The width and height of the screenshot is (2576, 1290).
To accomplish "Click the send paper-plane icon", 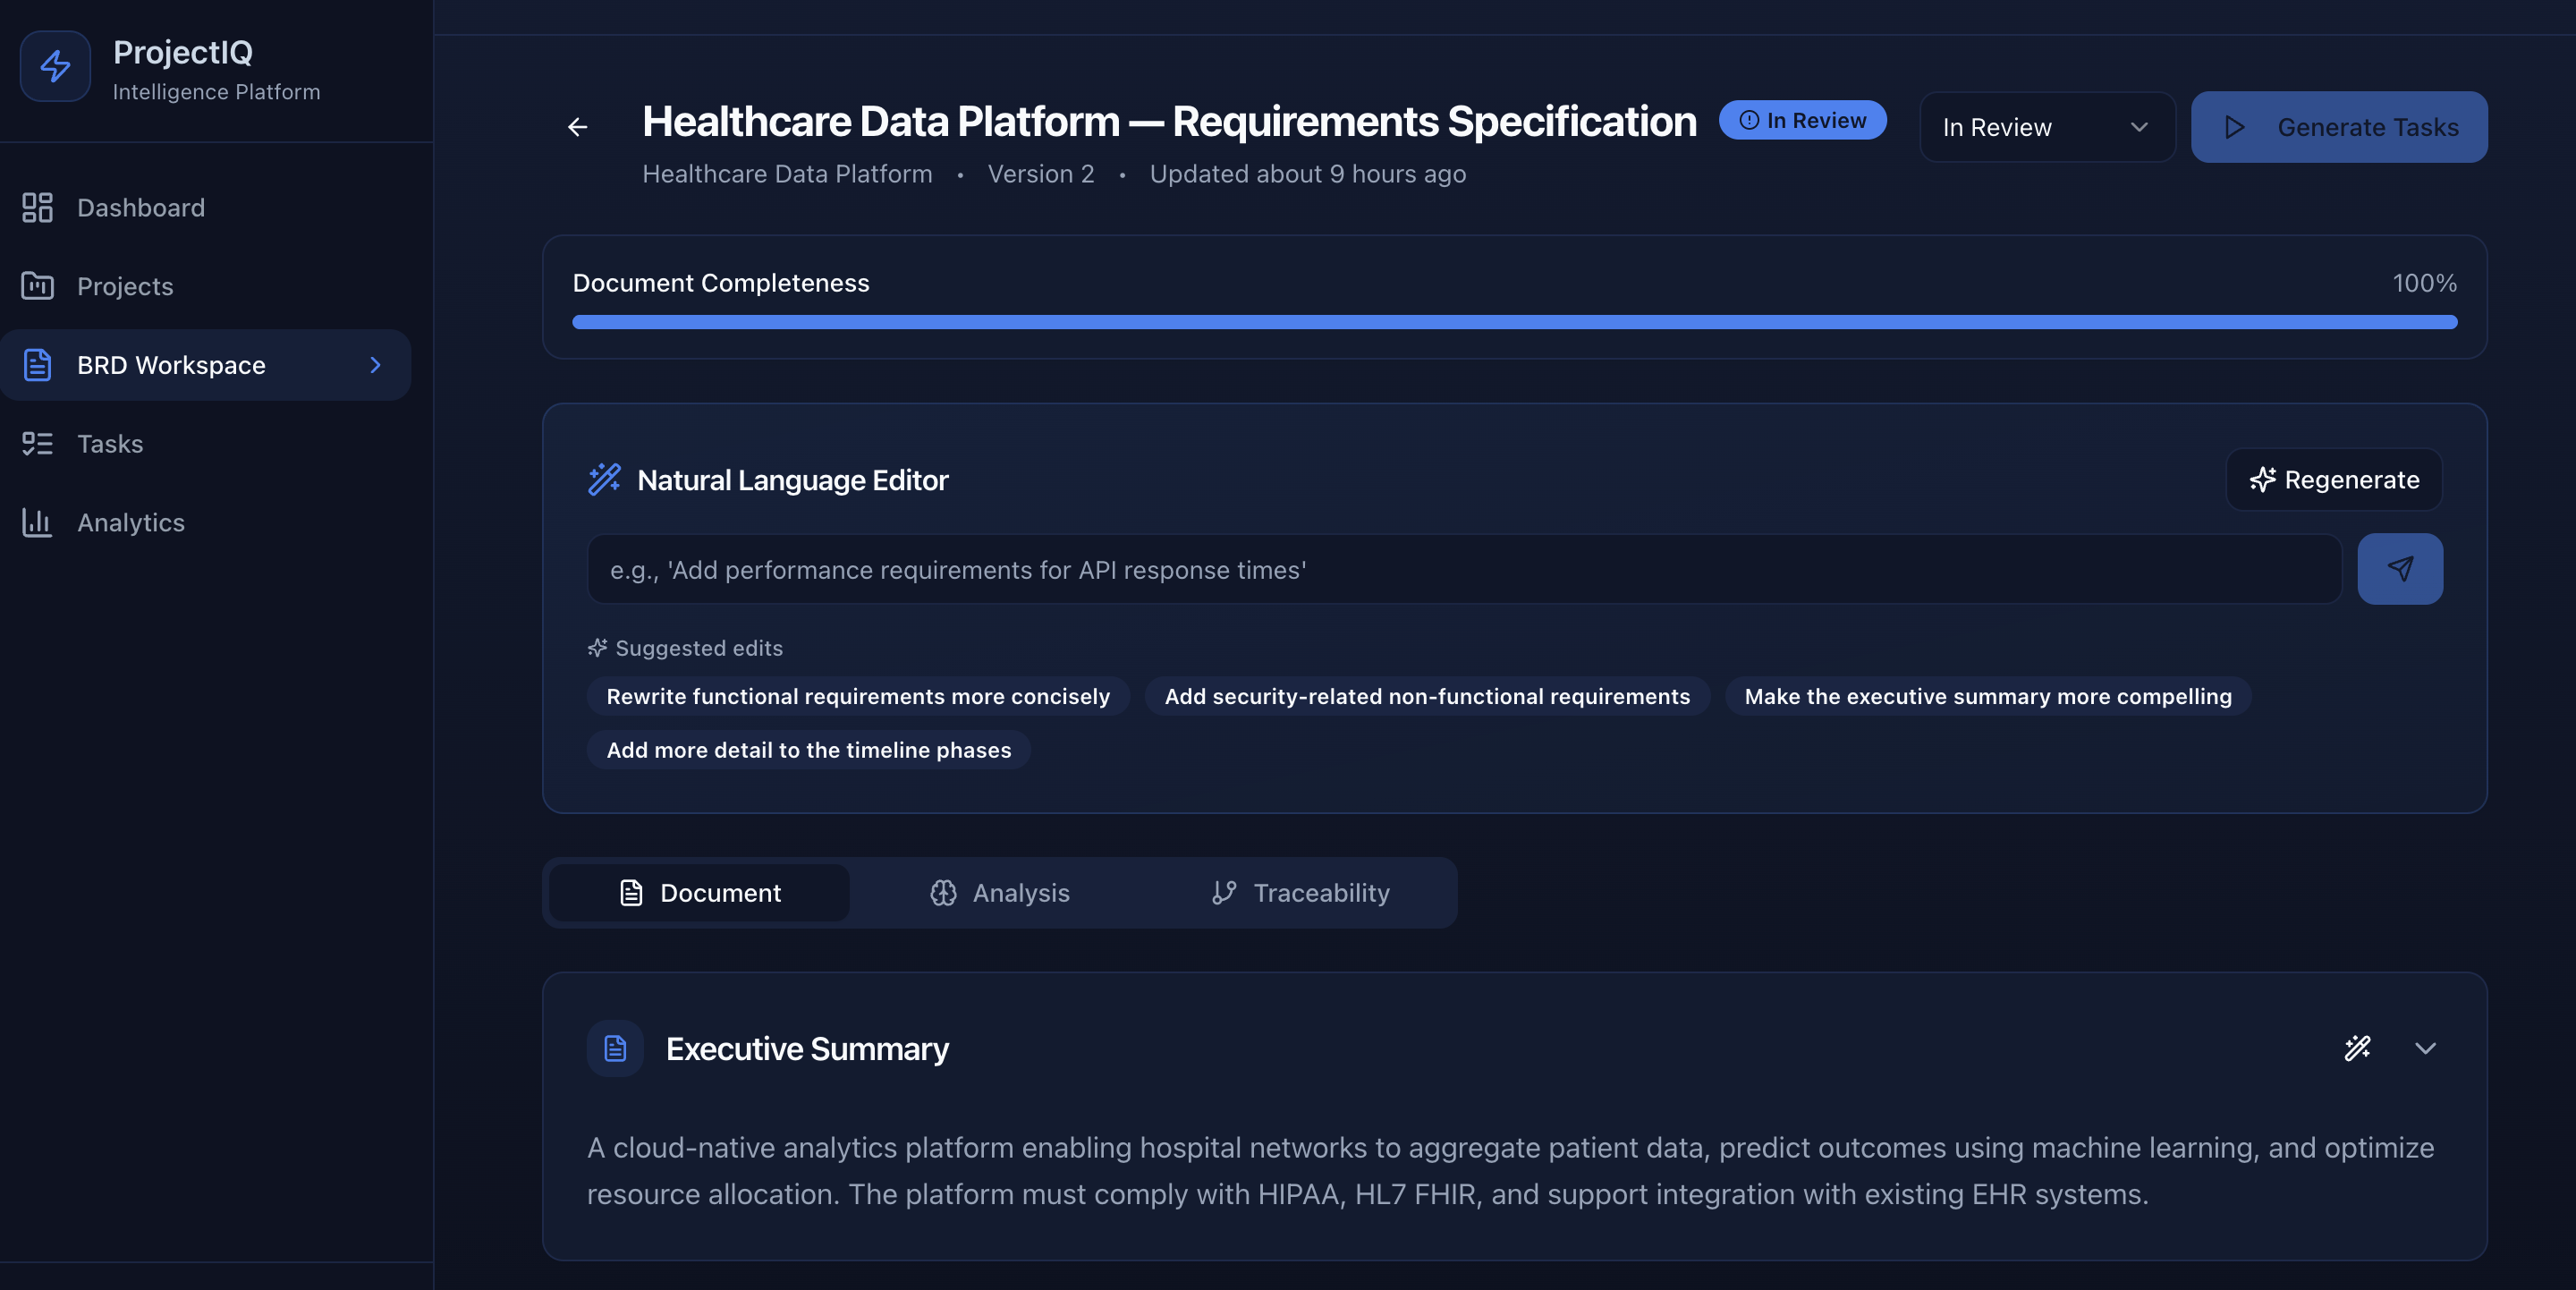I will 2399,569.
